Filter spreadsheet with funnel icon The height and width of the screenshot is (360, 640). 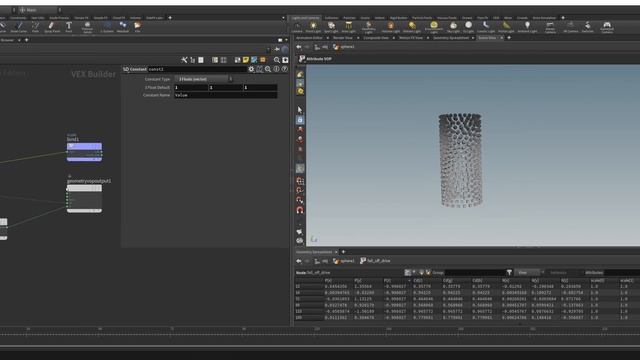coord(509,272)
